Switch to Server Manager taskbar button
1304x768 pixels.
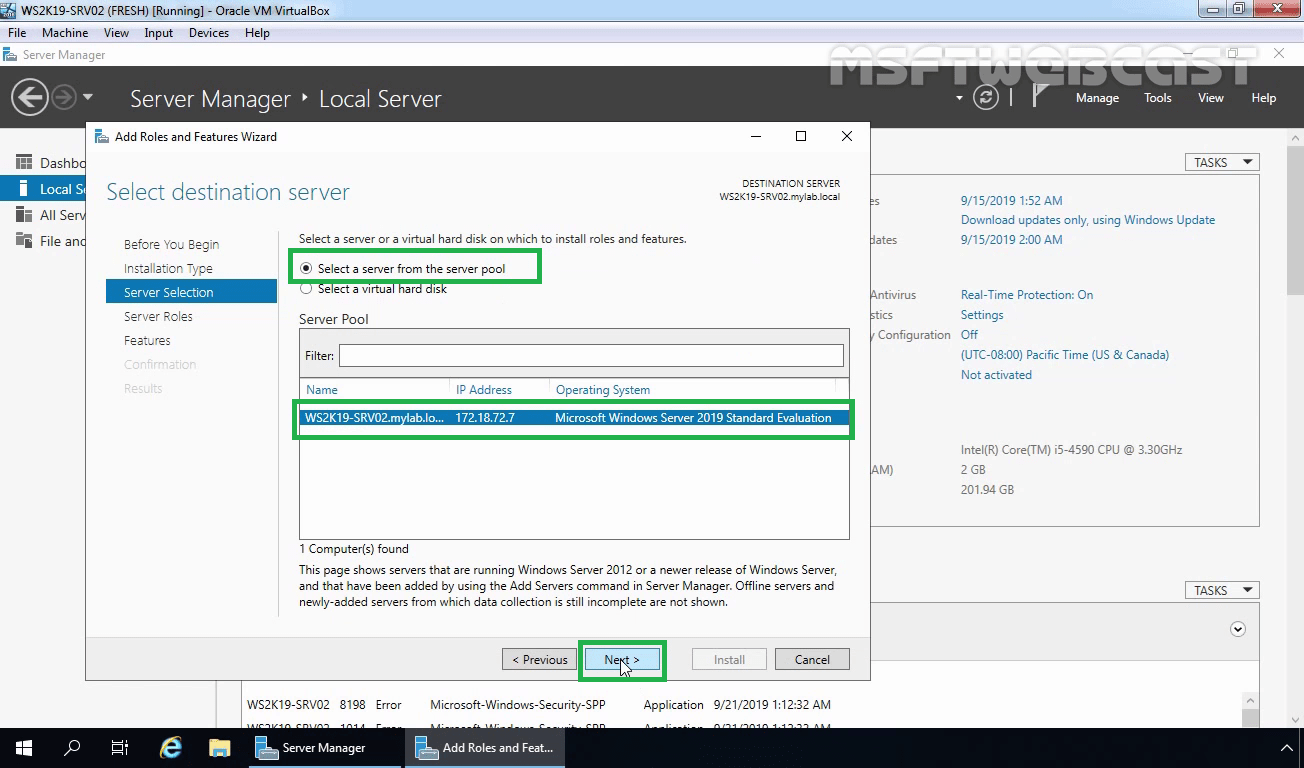click(x=323, y=748)
